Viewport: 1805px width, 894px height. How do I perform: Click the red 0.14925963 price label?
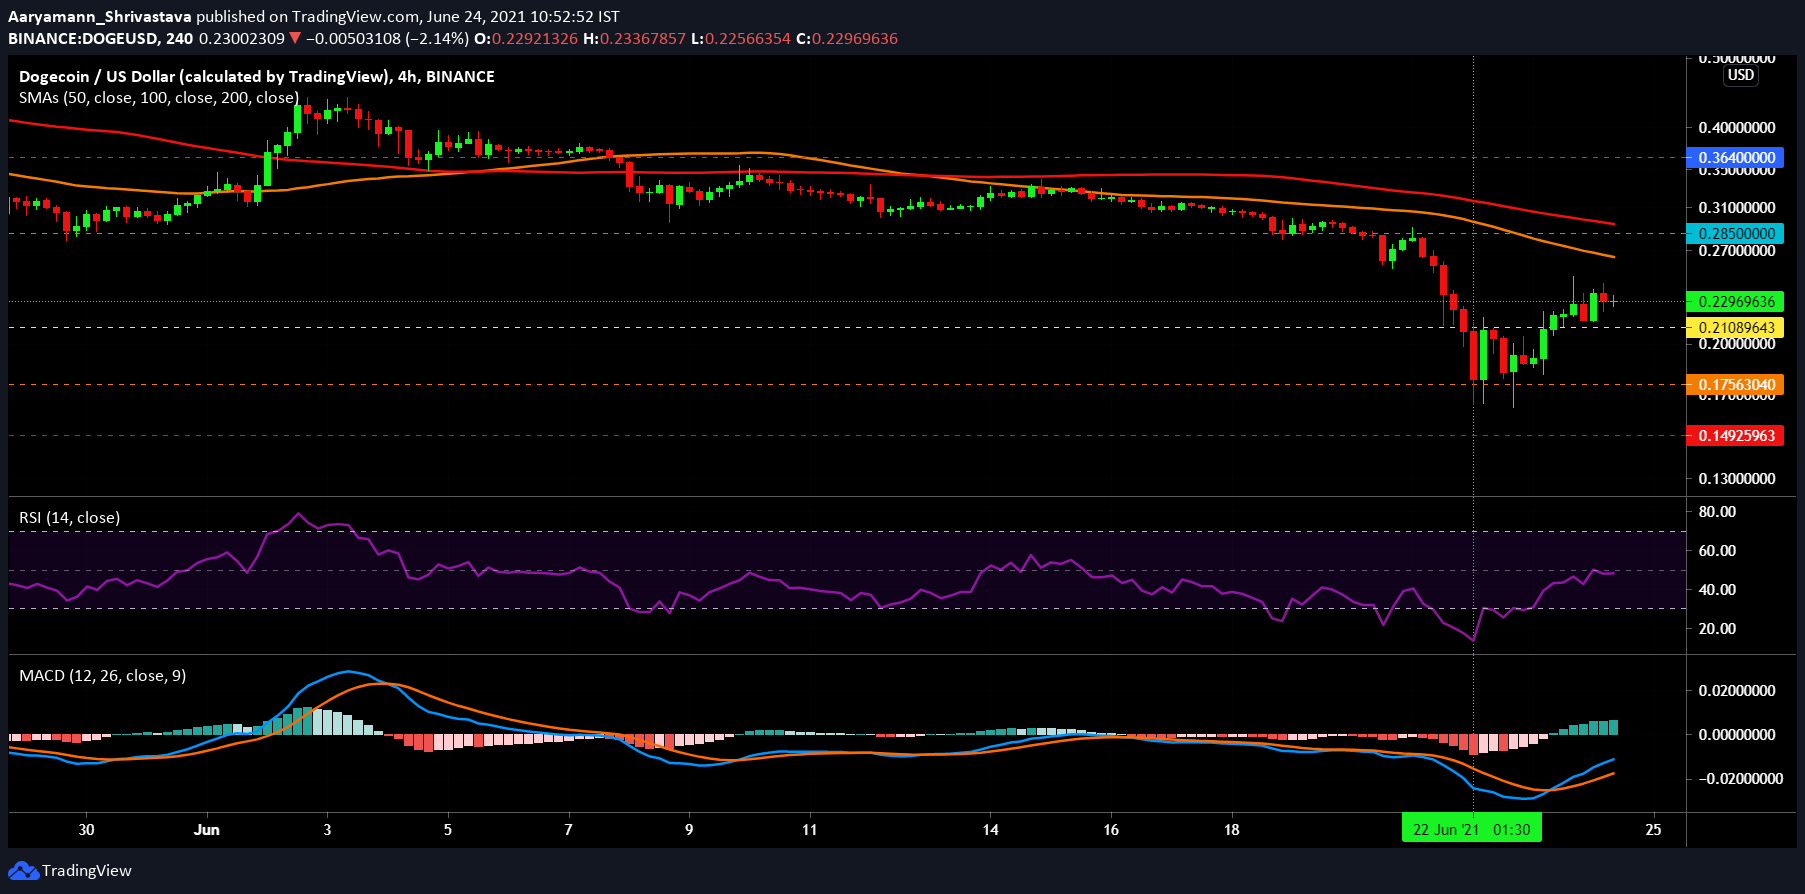[x=1734, y=436]
